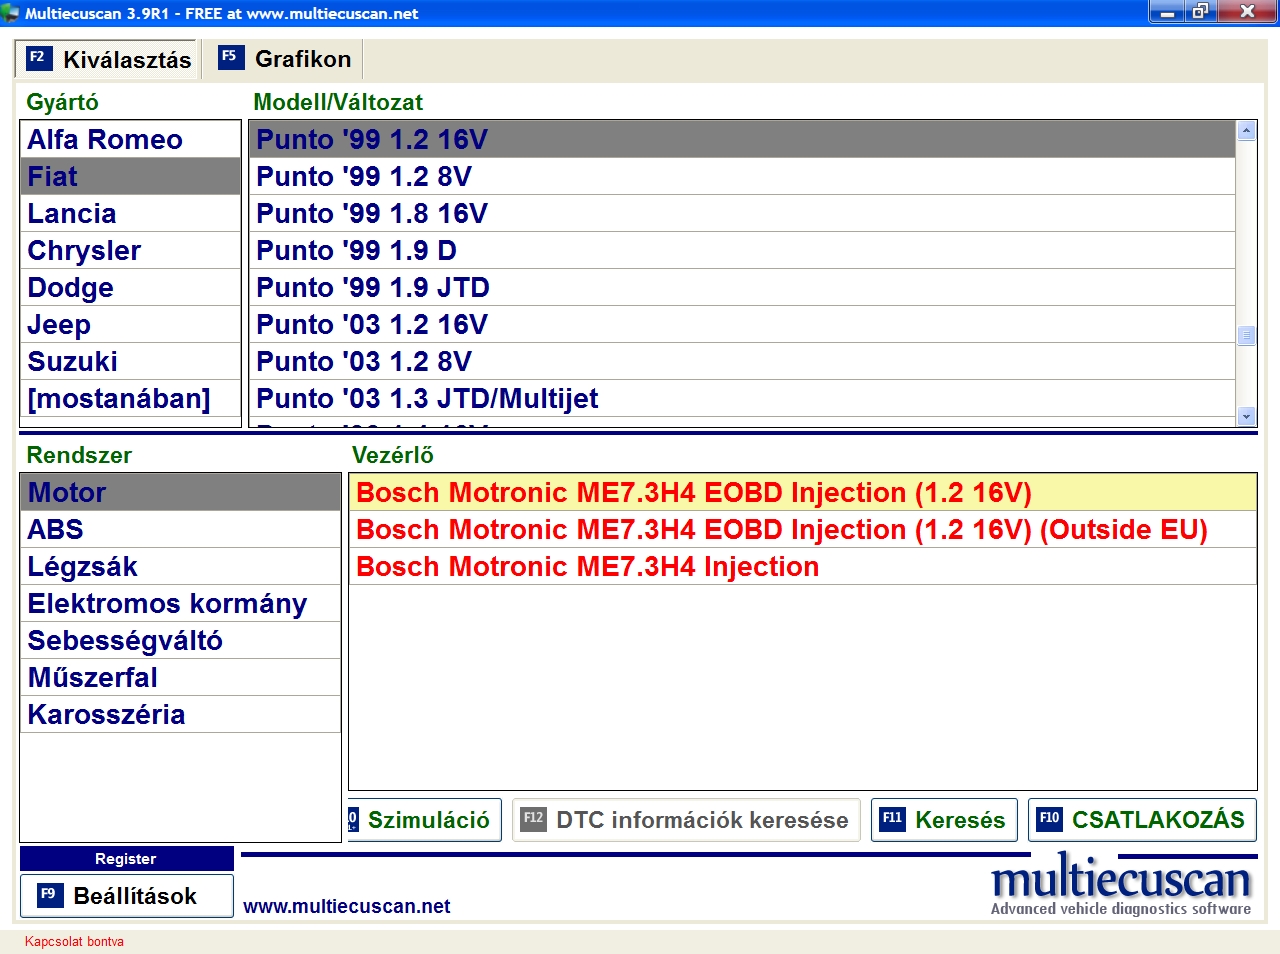Click the F11 Keresés button

coord(944,820)
